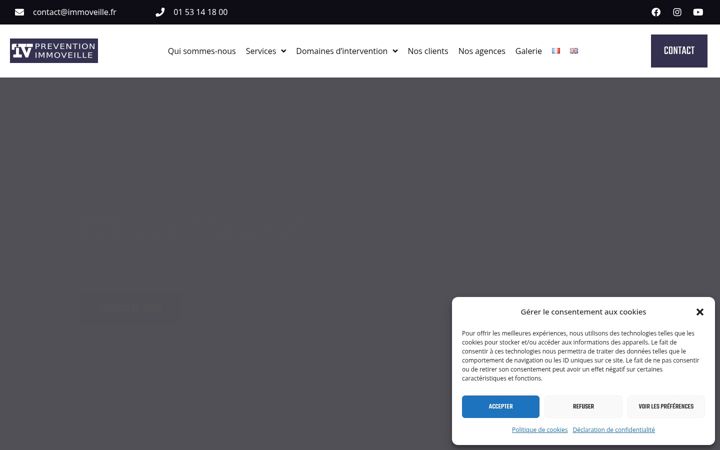Decline cookies with the Refuser button
The height and width of the screenshot is (450, 720).
coord(583,406)
